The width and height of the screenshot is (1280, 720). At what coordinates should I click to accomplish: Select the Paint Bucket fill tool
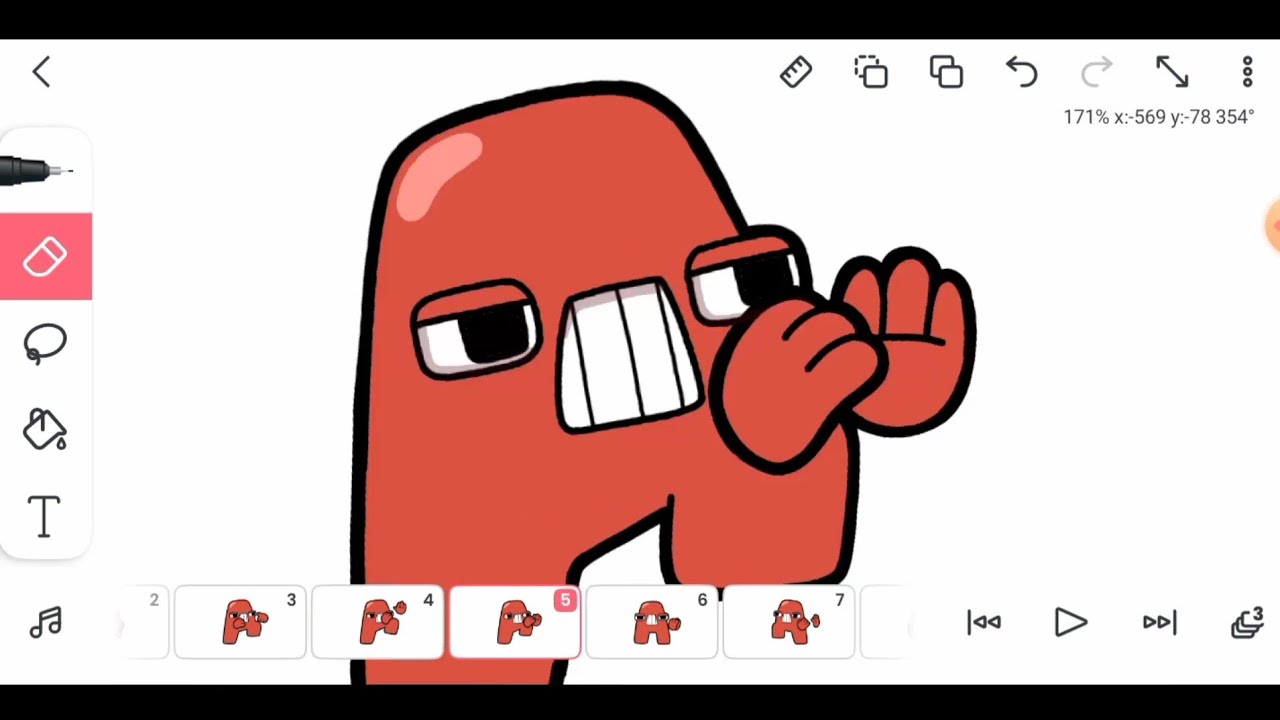coord(45,430)
